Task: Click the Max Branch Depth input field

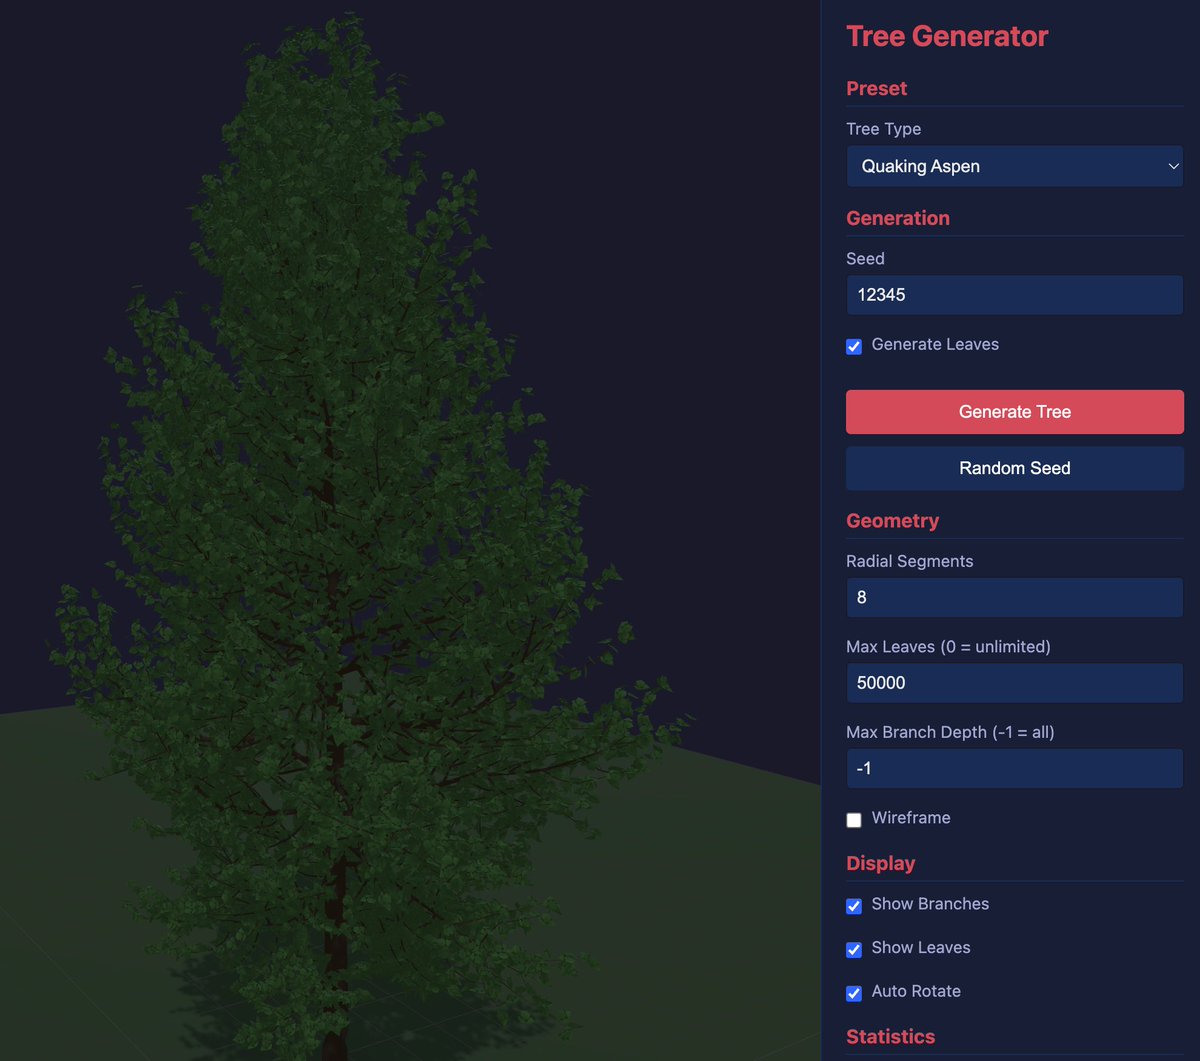Action: pos(1015,768)
